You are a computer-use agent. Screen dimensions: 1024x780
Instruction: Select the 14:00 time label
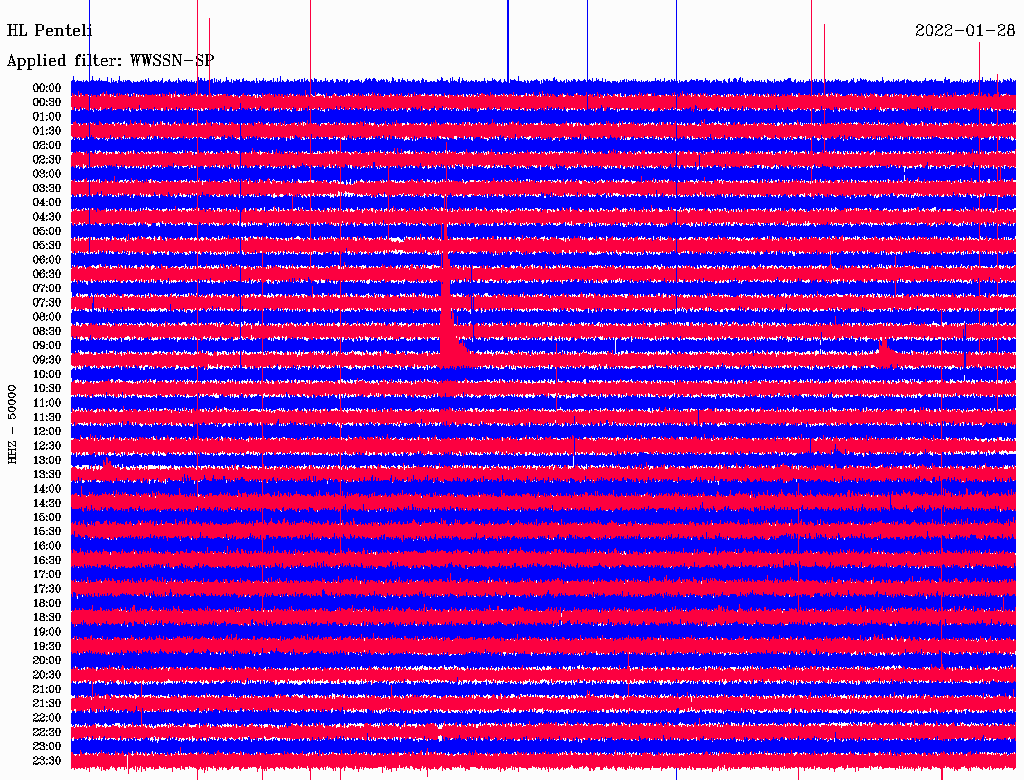47,489
